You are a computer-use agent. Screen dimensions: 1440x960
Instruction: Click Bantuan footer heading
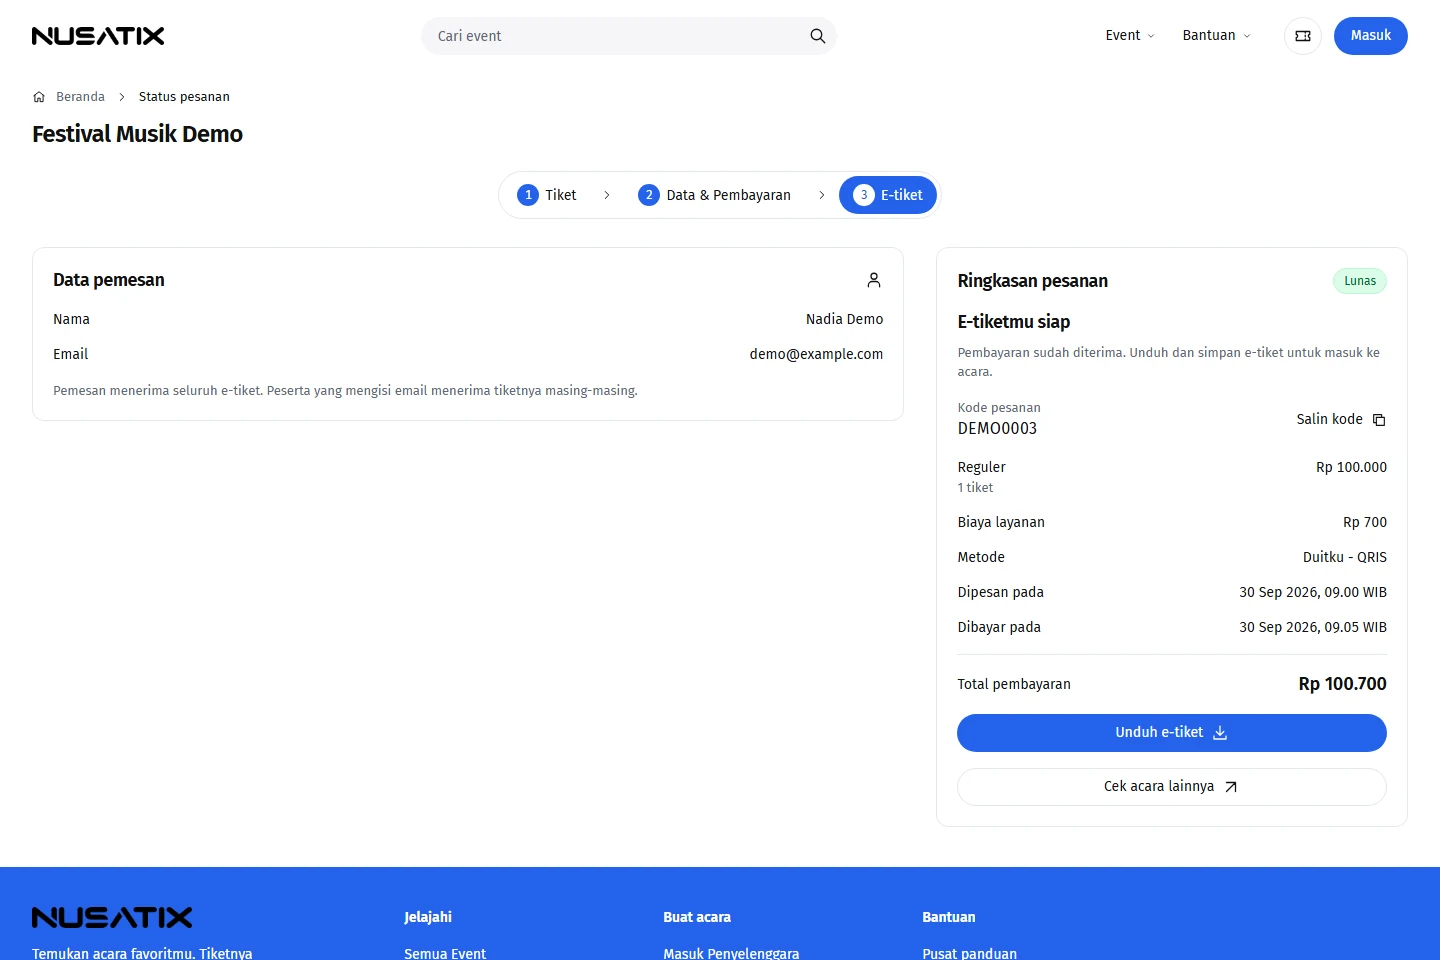(948, 917)
